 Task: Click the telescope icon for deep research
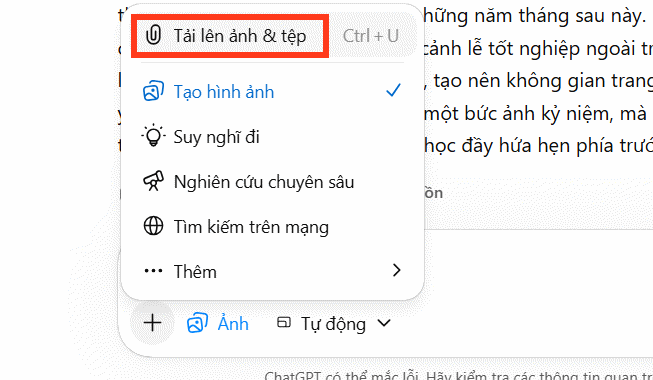click(153, 181)
